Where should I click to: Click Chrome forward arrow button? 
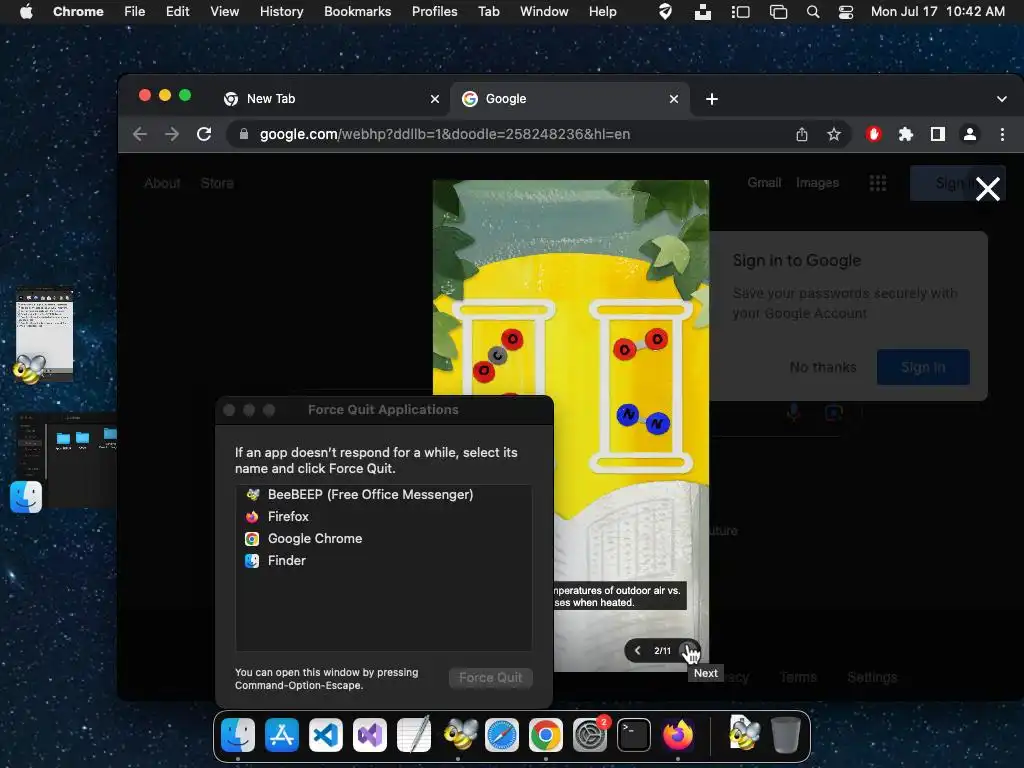(x=172, y=134)
